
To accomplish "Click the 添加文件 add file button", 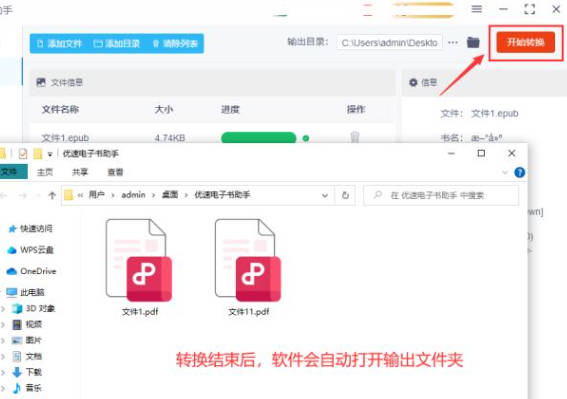I will pyautogui.click(x=60, y=44).
